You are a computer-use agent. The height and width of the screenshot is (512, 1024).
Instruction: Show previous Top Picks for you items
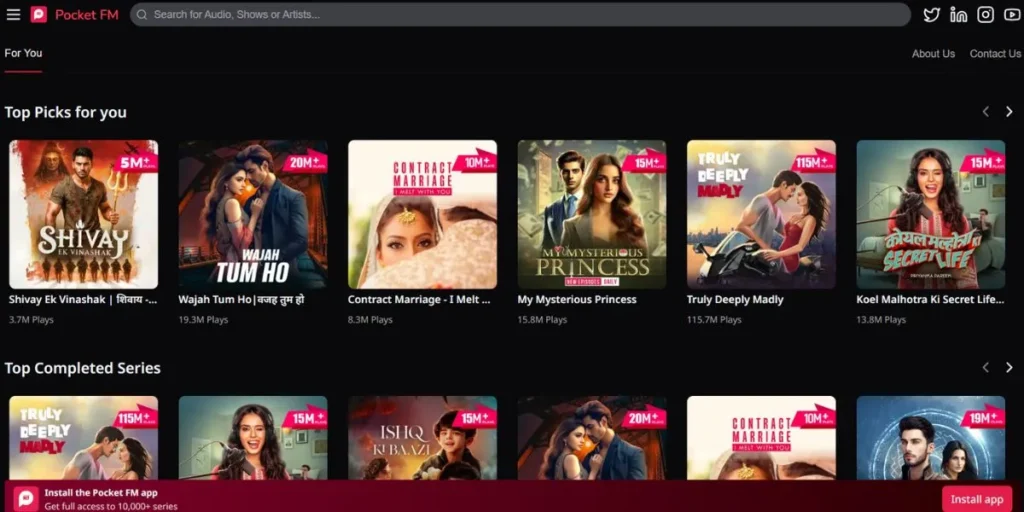(x=985, y=112)
